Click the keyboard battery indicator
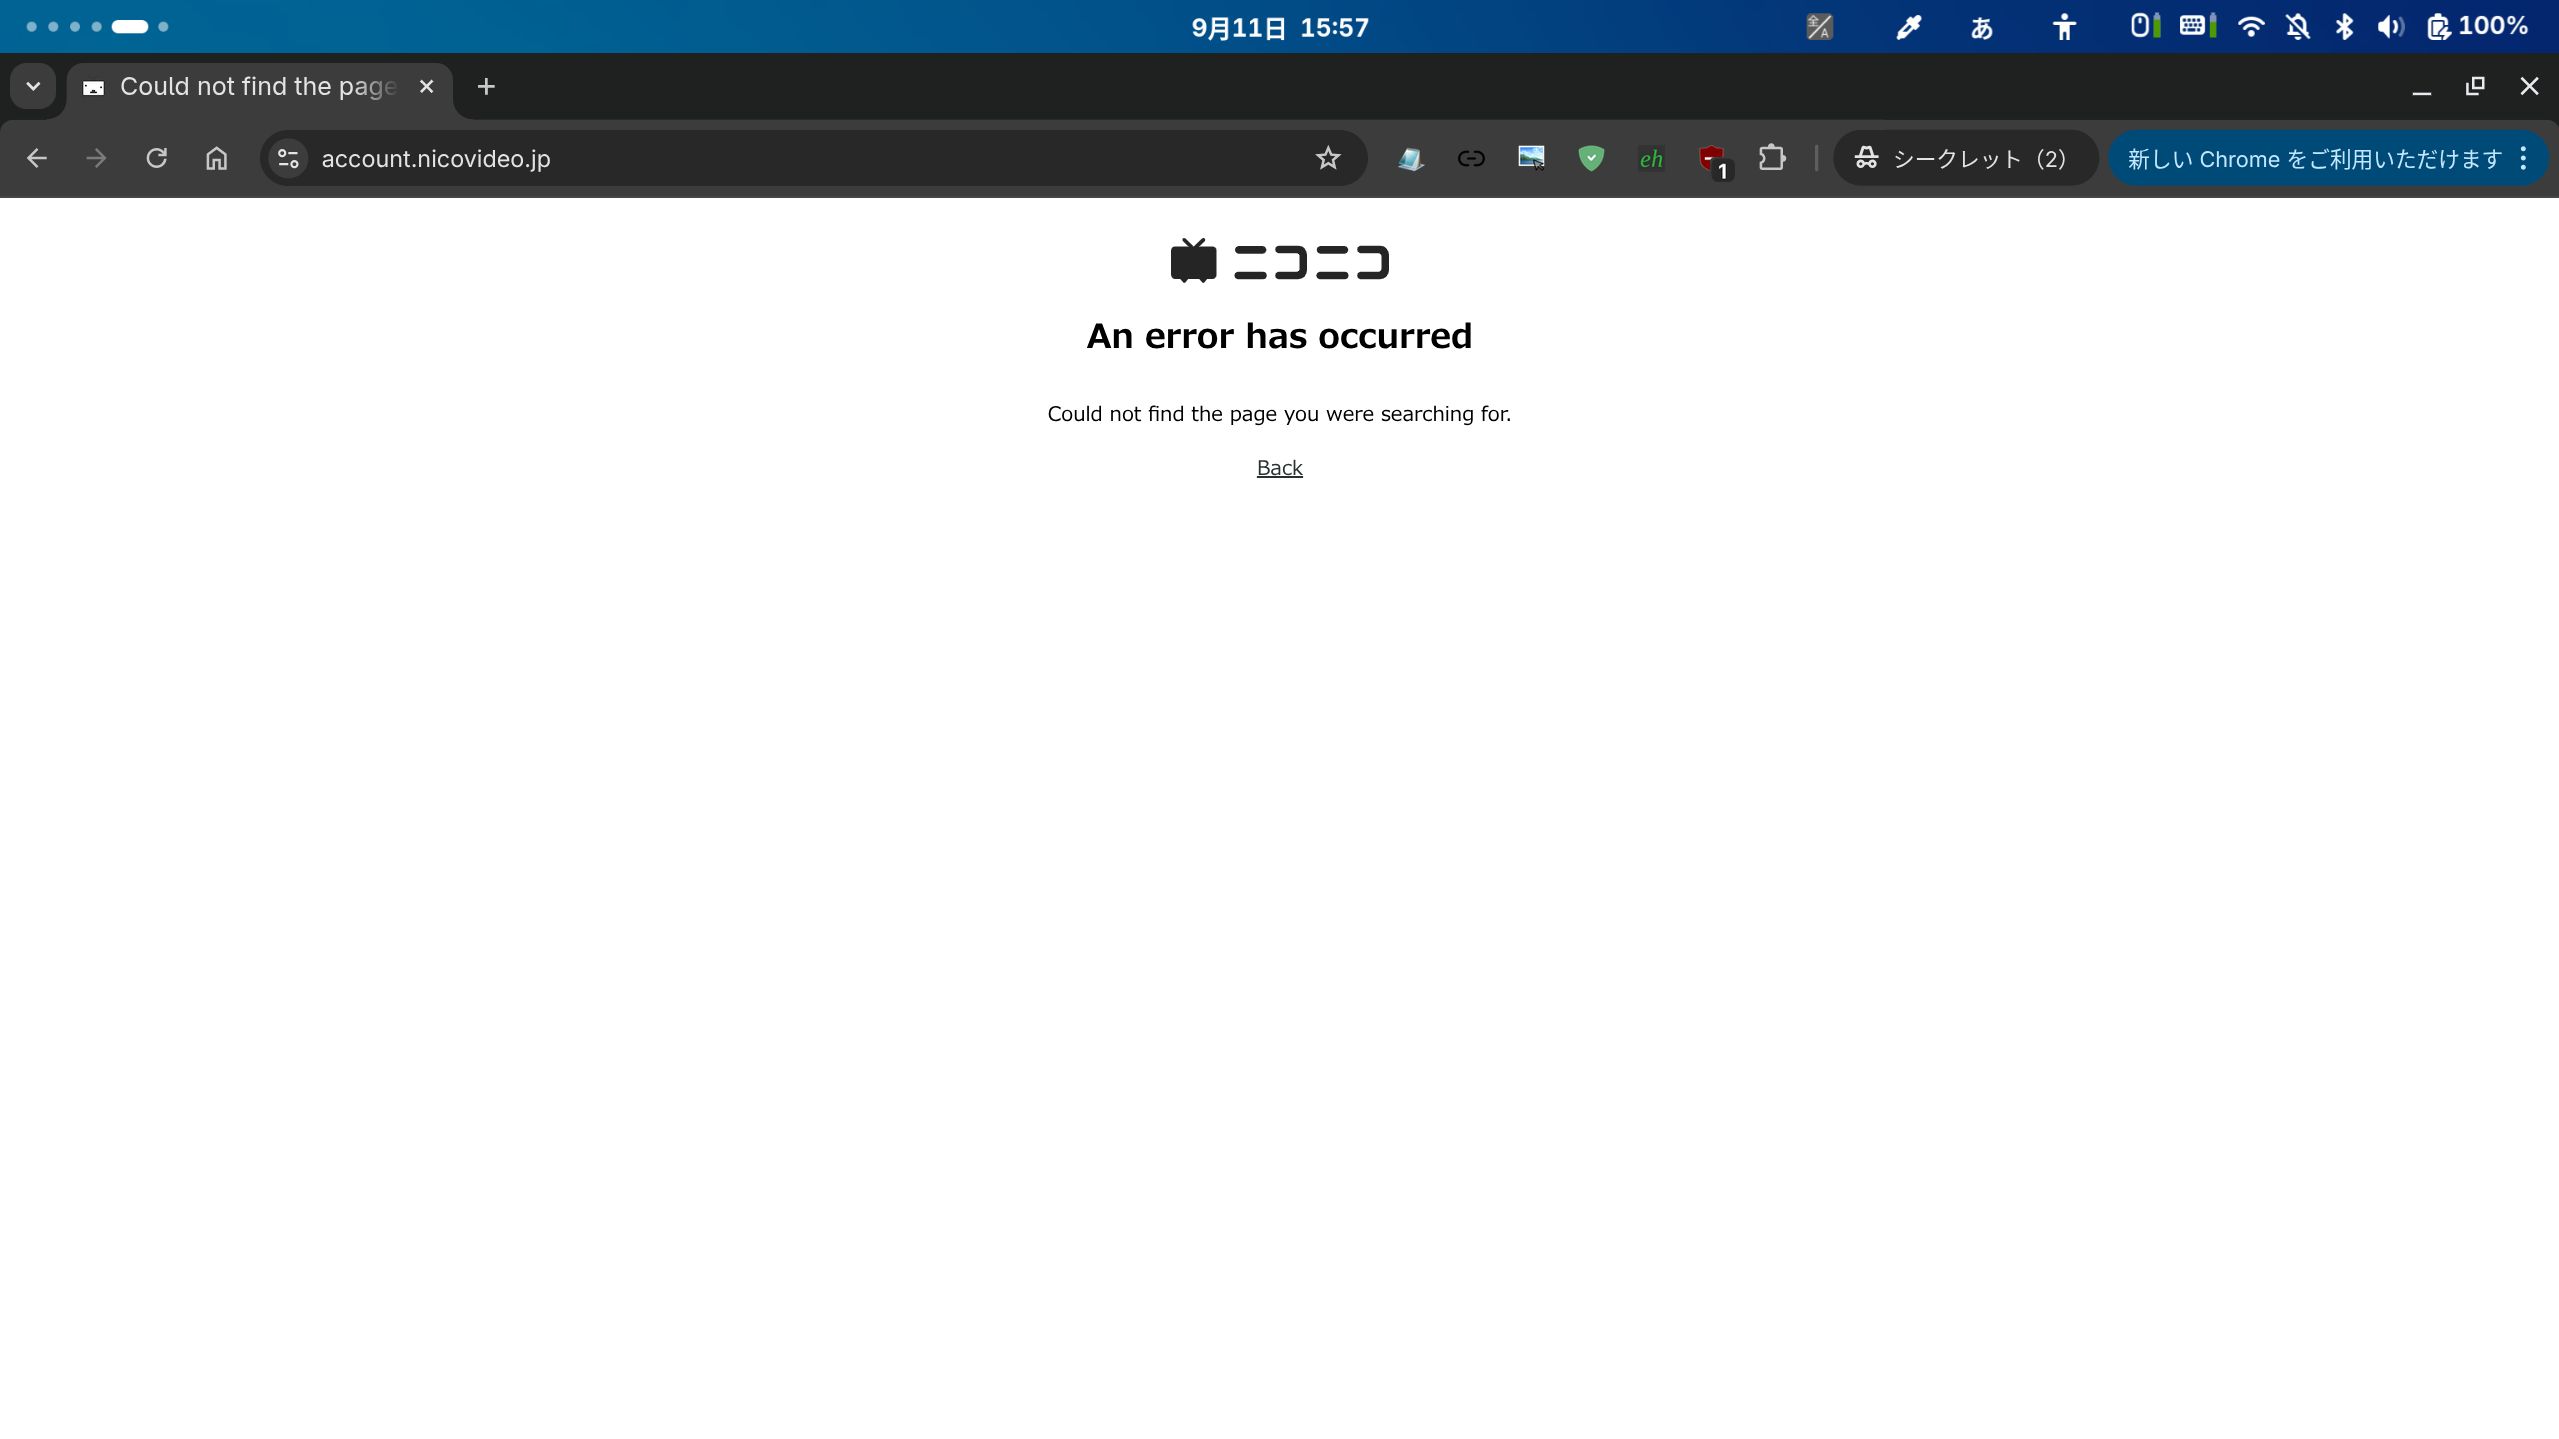The image size is (2559, 1439). [x=2197, y=27]
